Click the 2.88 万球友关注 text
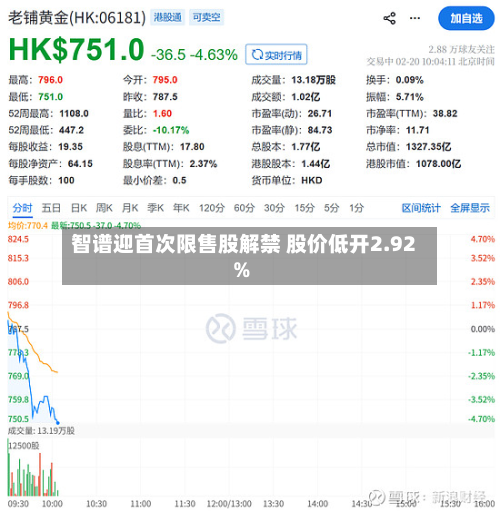This screenshot has width=500, height=512. [x=461, y=49]
